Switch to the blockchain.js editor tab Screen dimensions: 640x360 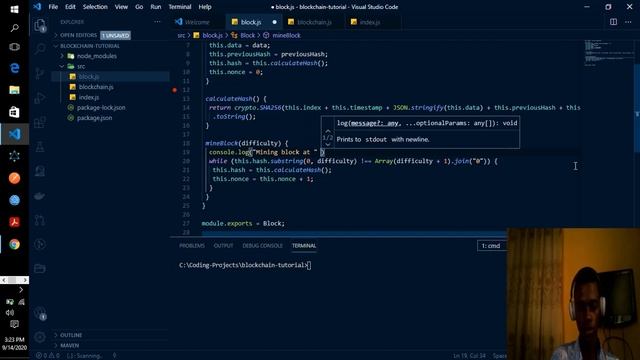pyautogui.click(x=313, y=22)
